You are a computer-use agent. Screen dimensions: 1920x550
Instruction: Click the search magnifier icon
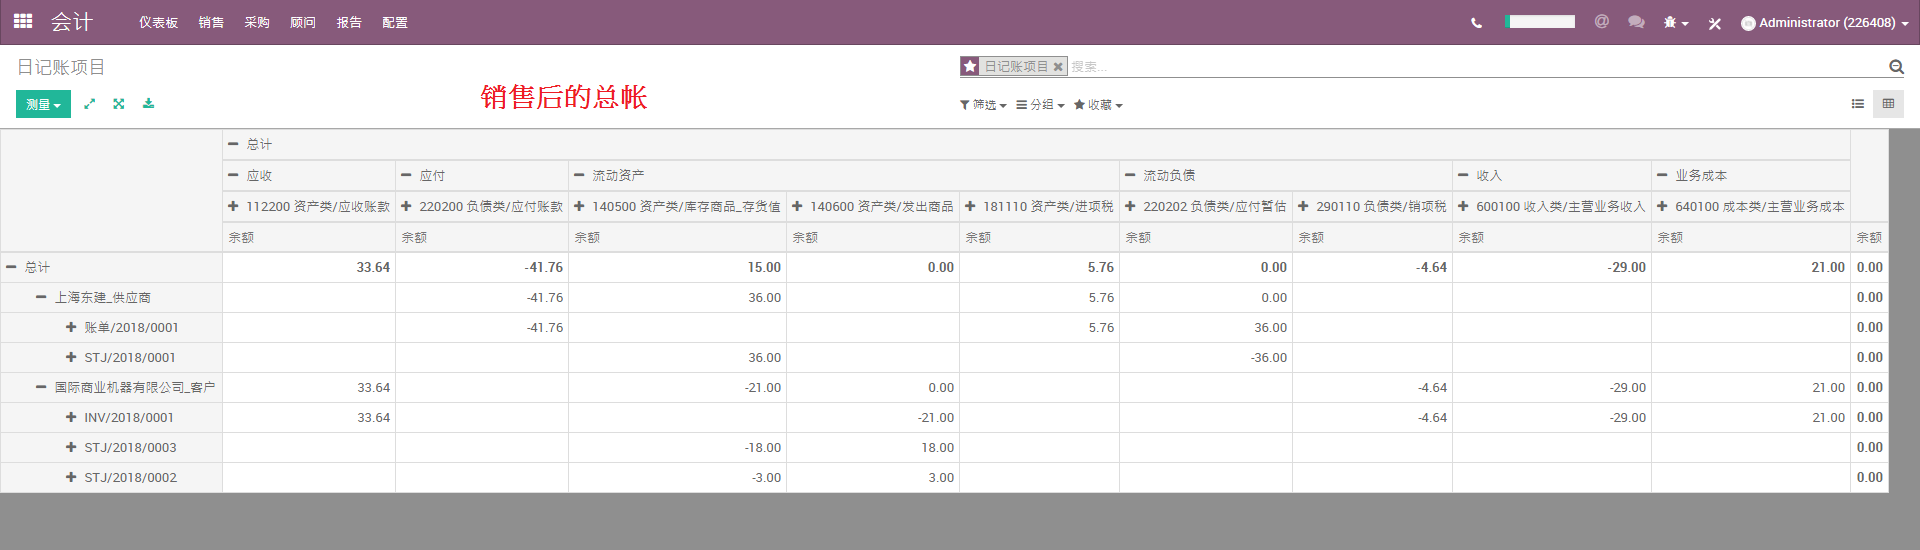[1896, 67]
